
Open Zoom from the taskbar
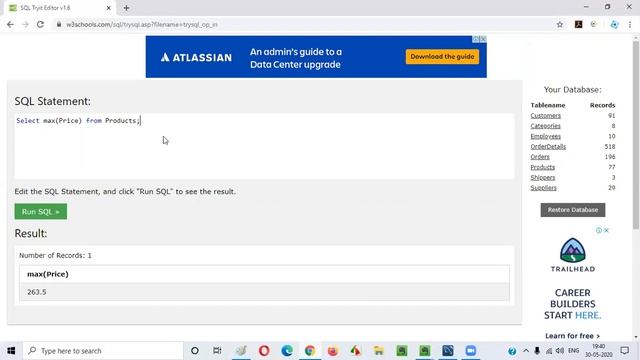[471, 351]
